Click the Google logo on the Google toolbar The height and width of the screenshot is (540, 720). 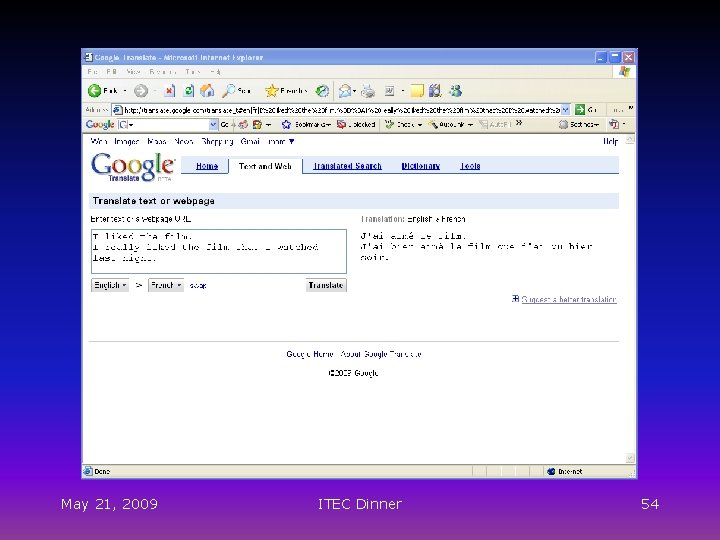click(100, 124)
